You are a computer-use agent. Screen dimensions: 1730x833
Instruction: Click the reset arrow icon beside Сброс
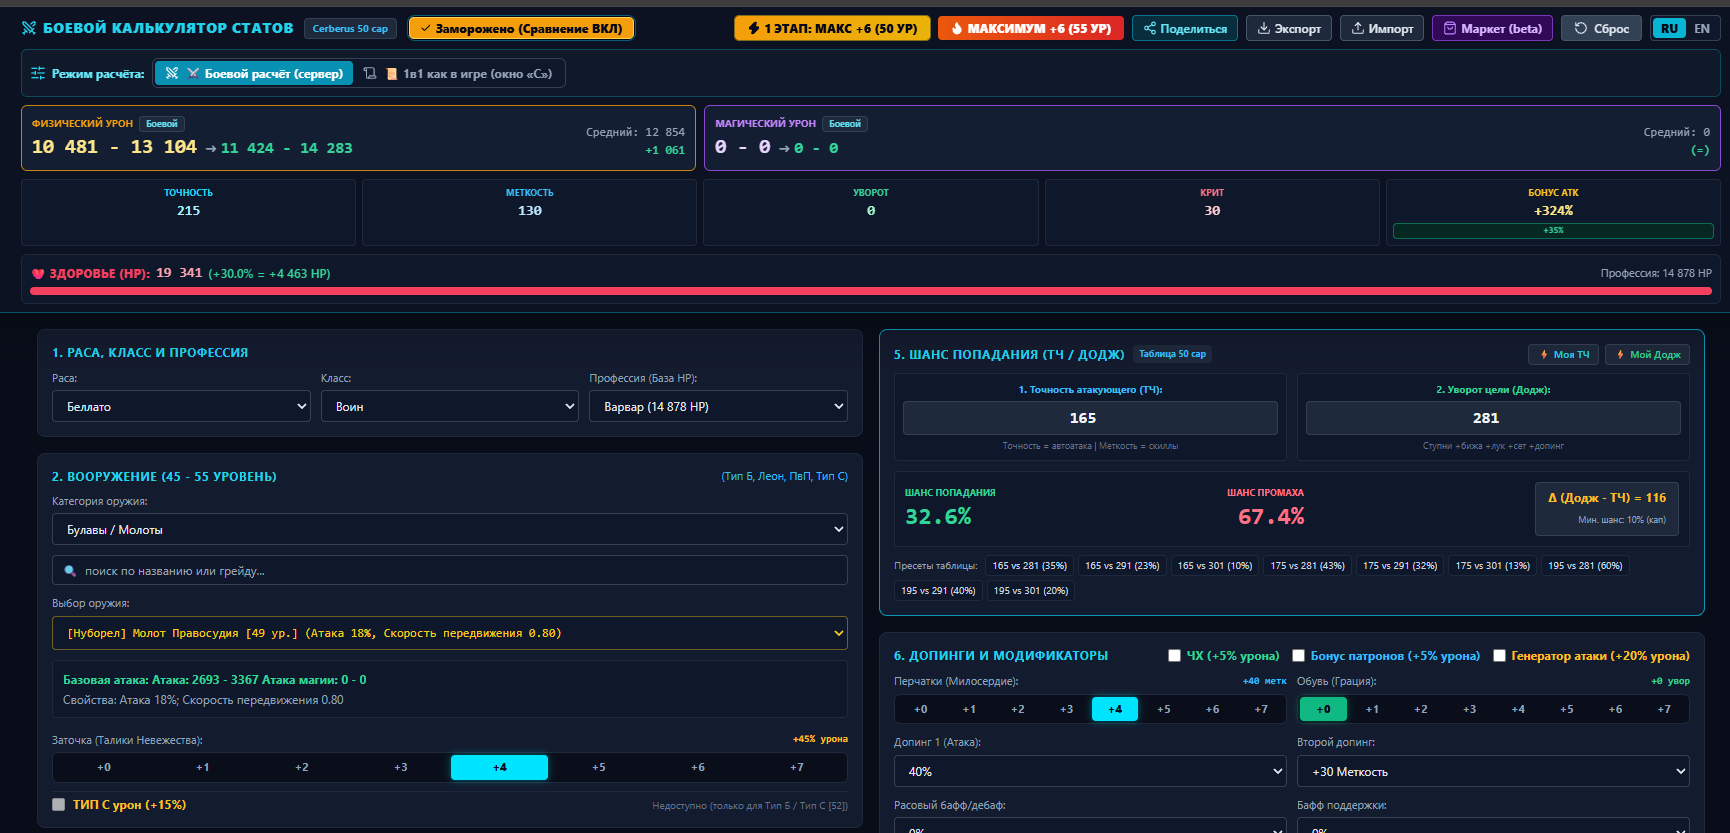[x=1581, y=28]
